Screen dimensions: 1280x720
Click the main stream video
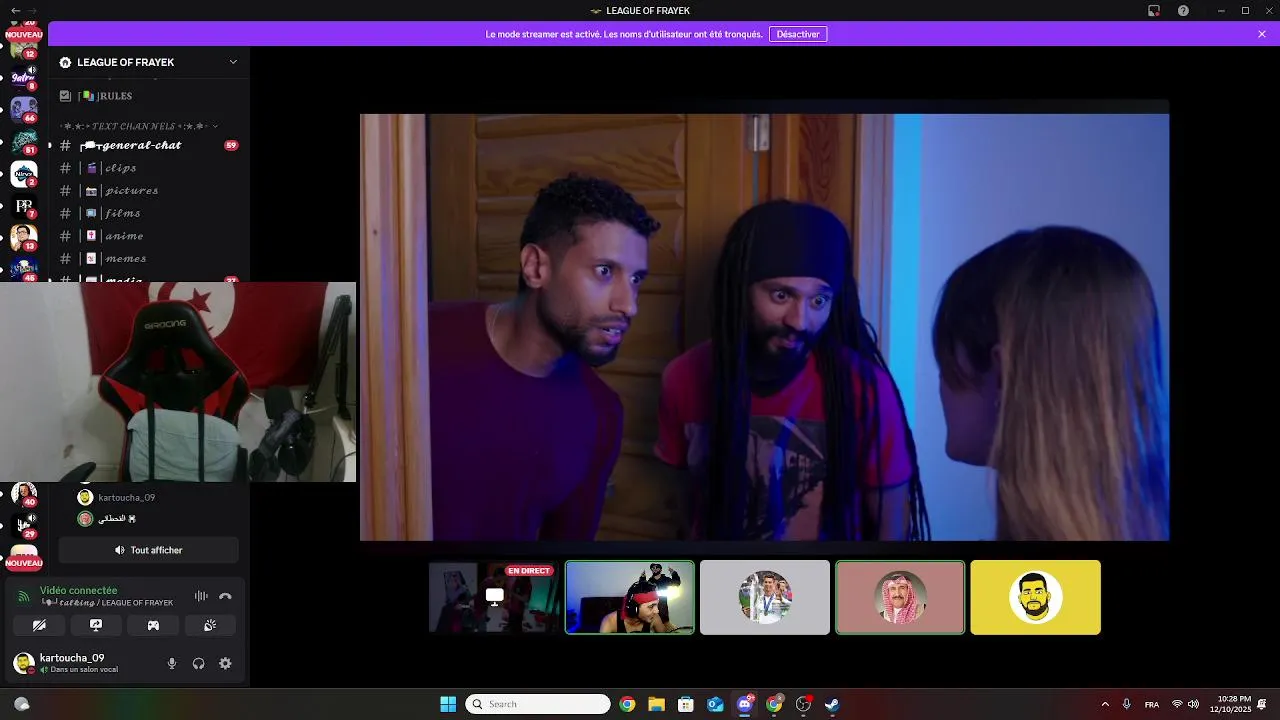[764, 327]
